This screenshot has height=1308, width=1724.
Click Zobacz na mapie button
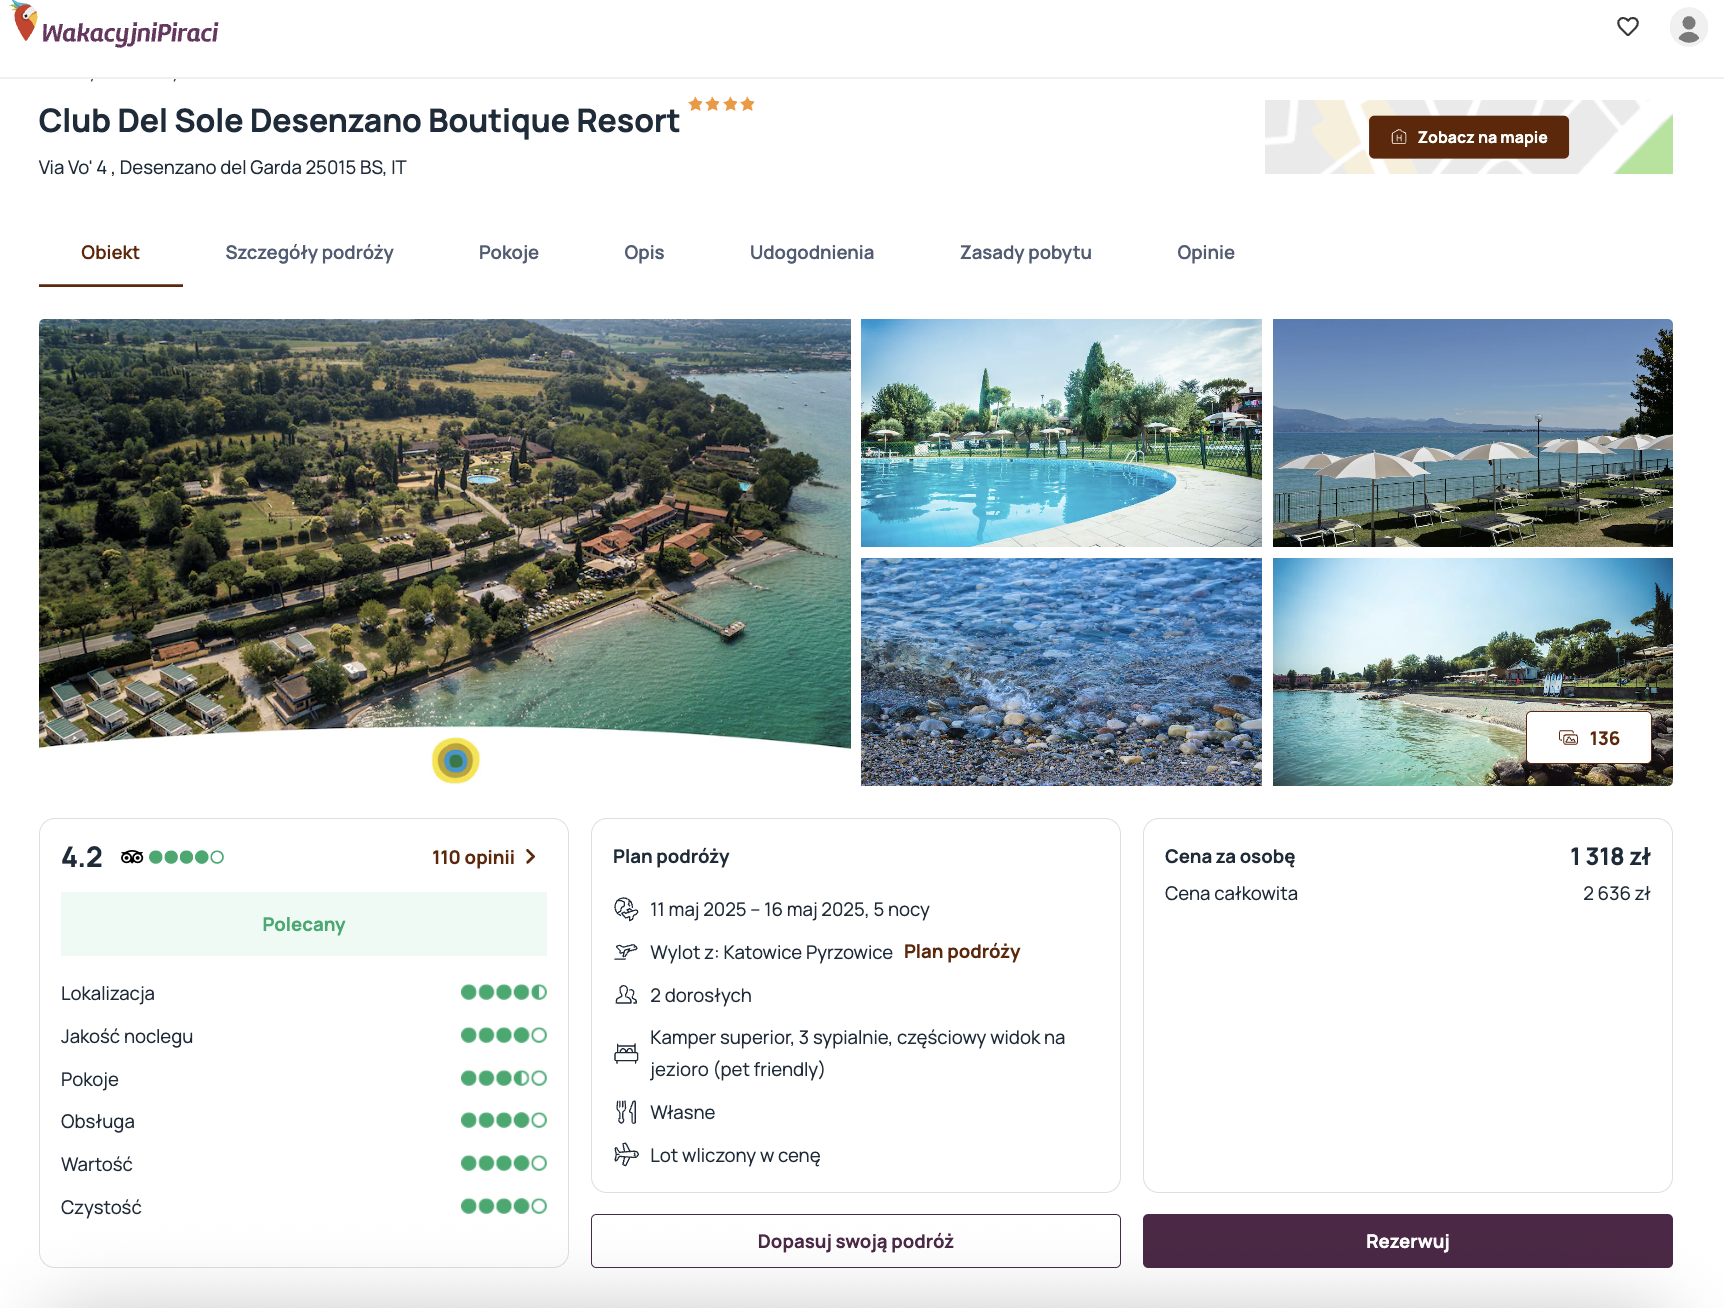[1469, 137]
